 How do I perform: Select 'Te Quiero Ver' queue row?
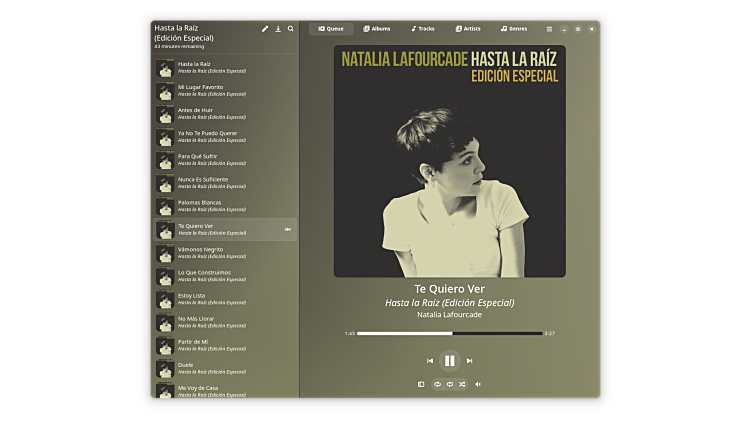click(x=225, y=229)
